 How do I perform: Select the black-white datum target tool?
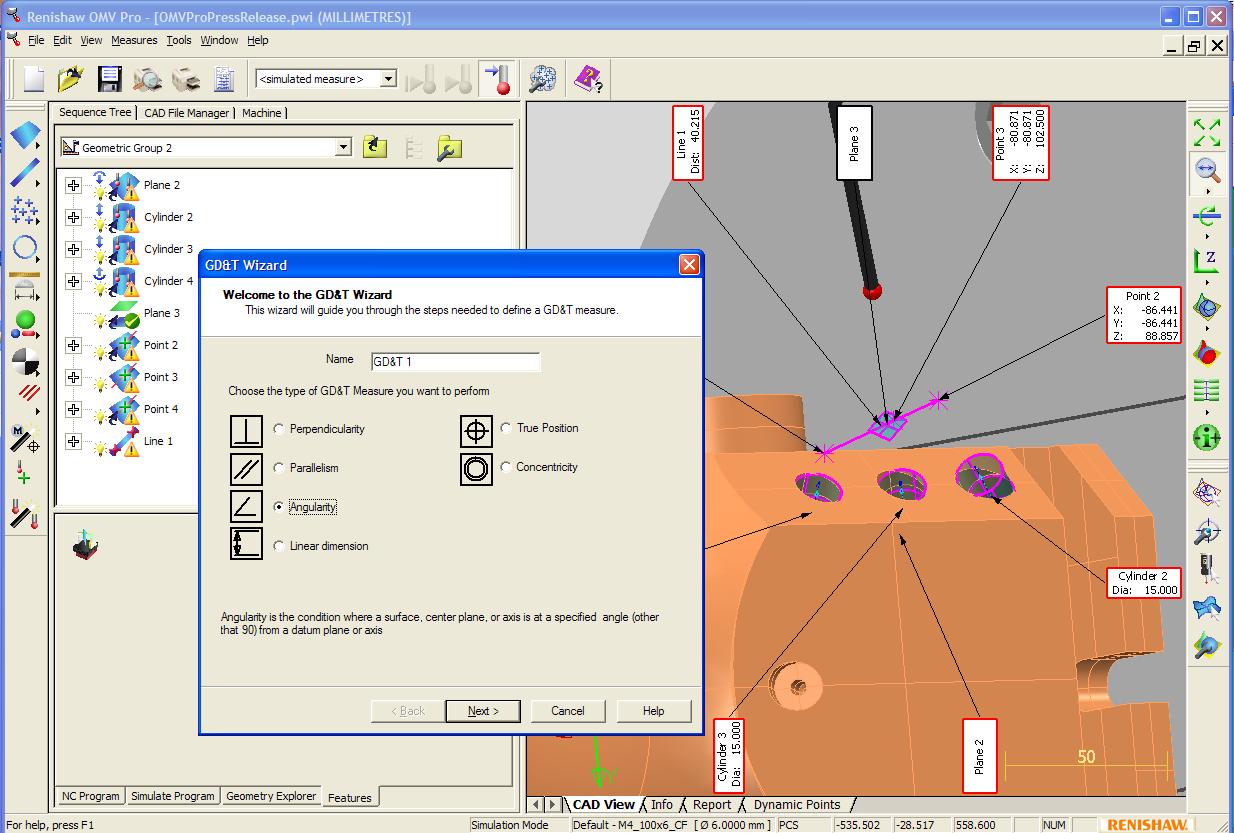(x=24, y=361)
